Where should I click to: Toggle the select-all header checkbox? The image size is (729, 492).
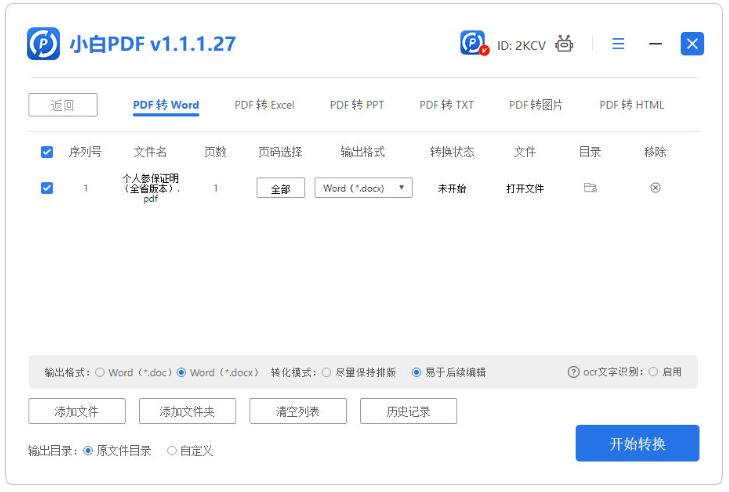tap(47, 152)
